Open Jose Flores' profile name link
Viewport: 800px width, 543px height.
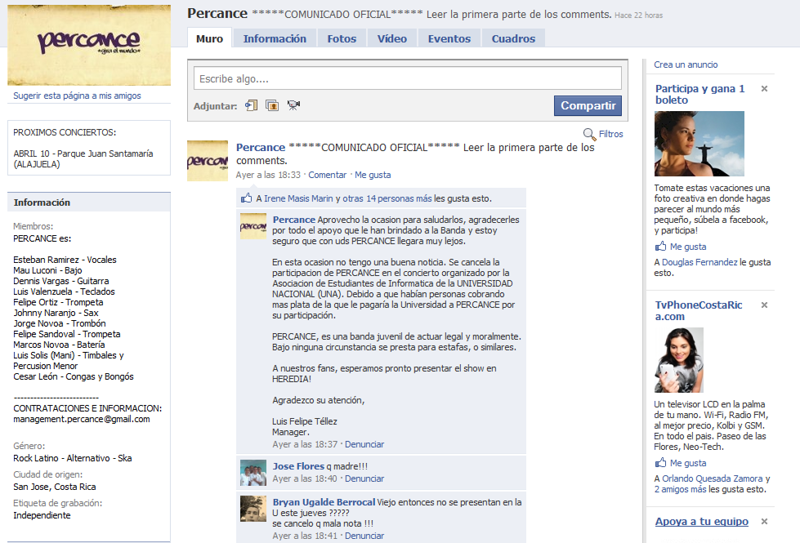(x=298, y=466)
